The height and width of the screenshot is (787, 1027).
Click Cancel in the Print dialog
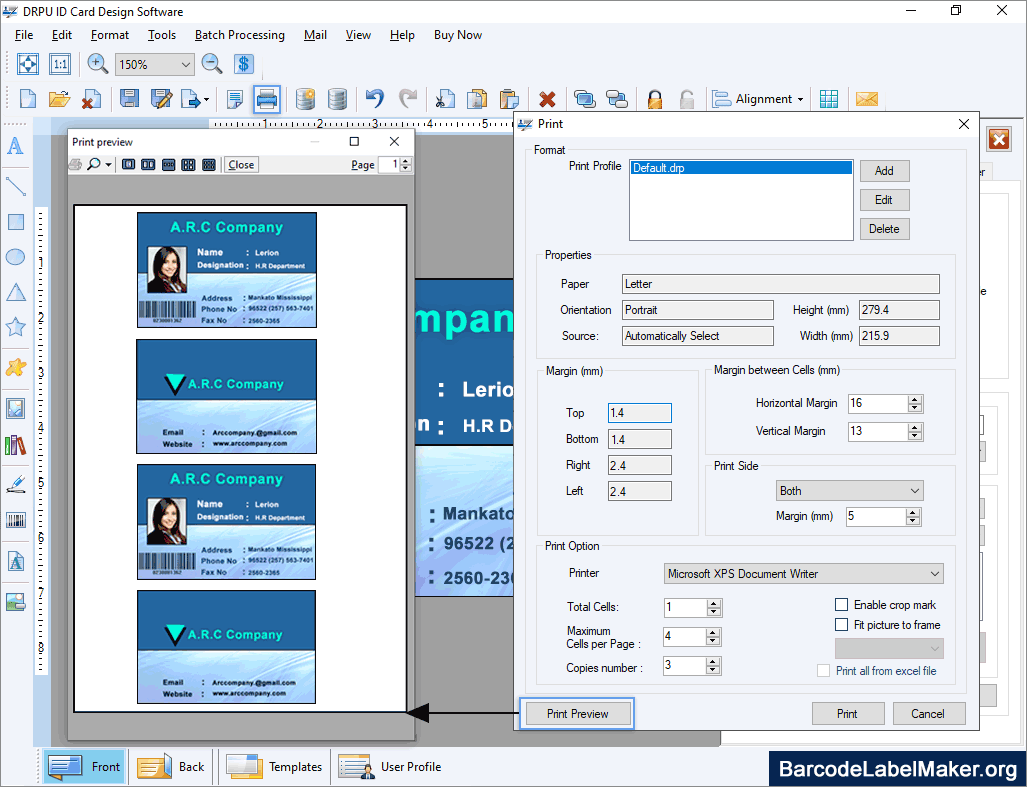[x=928, y=714]
